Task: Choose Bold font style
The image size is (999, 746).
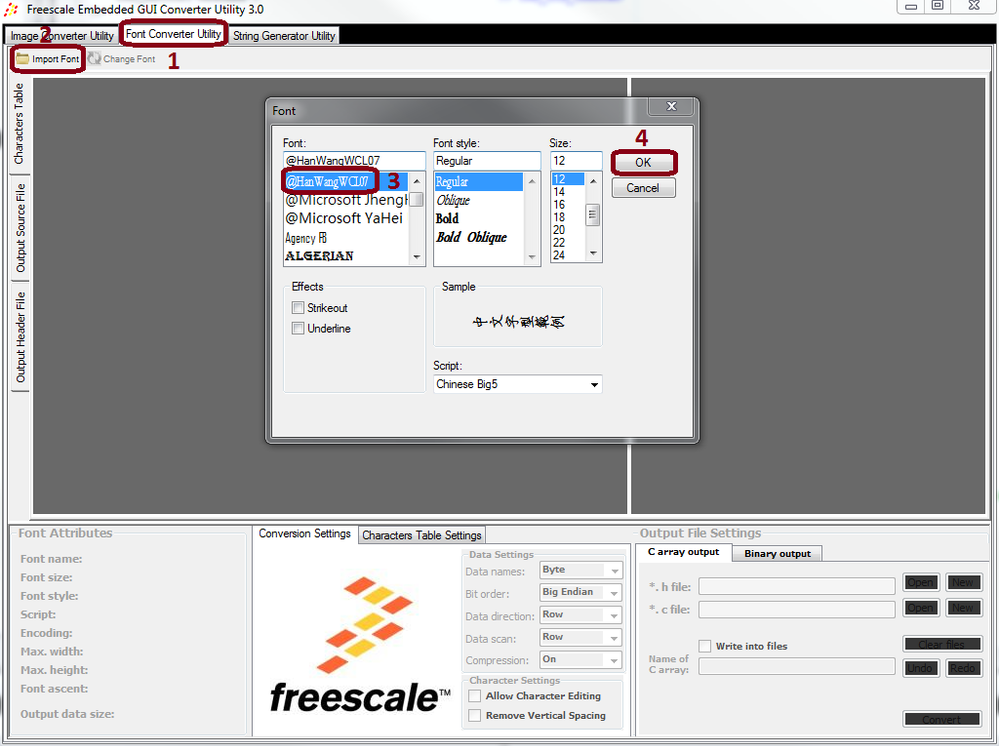Action: coord(447,219)
